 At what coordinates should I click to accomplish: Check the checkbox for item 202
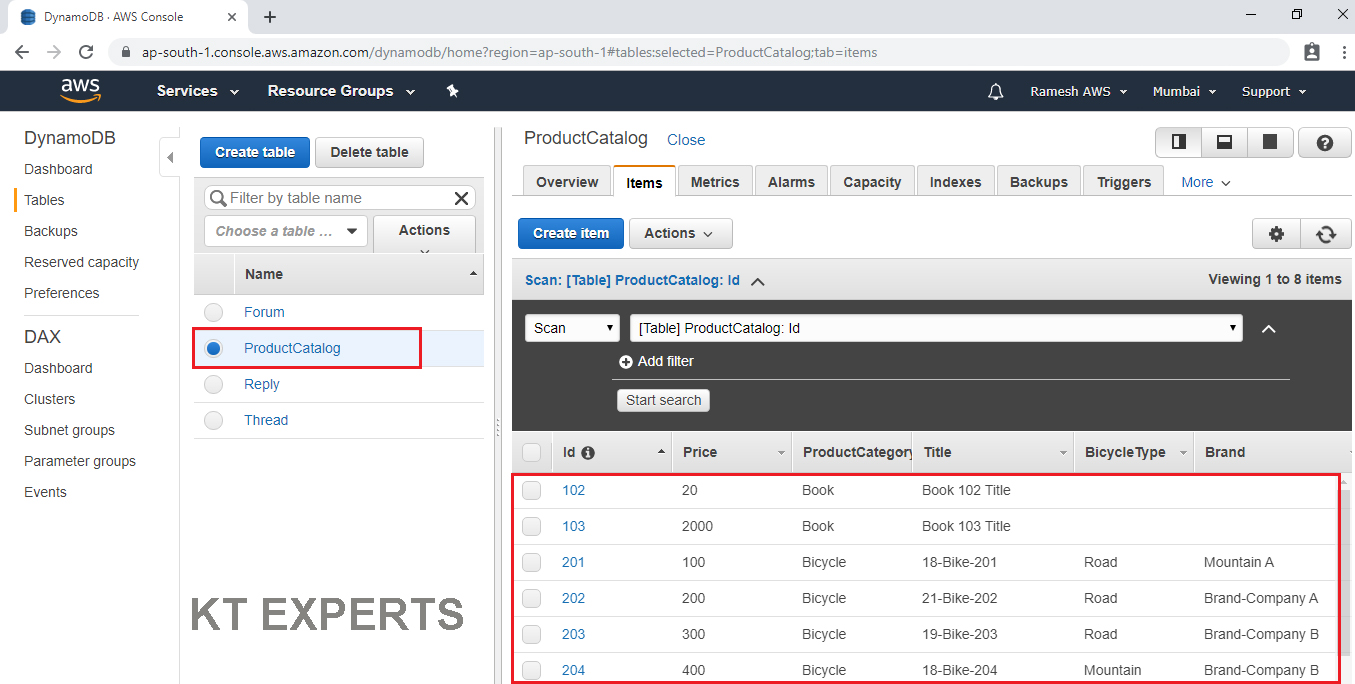531,599
